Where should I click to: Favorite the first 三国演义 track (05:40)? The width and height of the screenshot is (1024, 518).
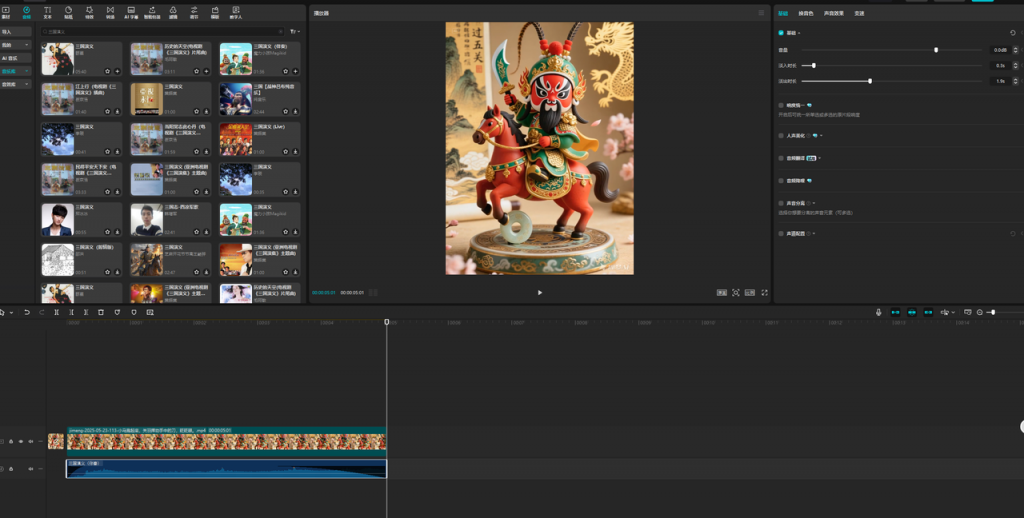coord(108,71)
